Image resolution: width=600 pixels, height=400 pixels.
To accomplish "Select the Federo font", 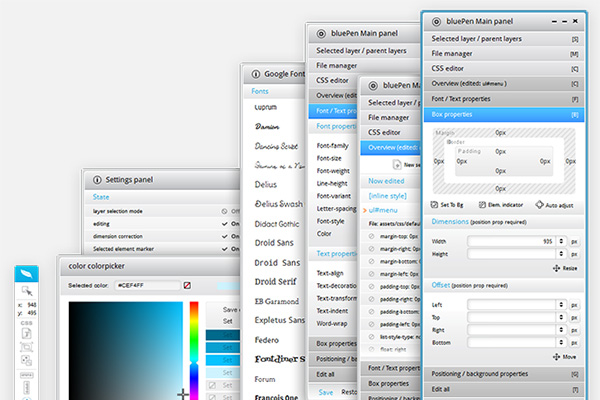I will pos(267,340).
